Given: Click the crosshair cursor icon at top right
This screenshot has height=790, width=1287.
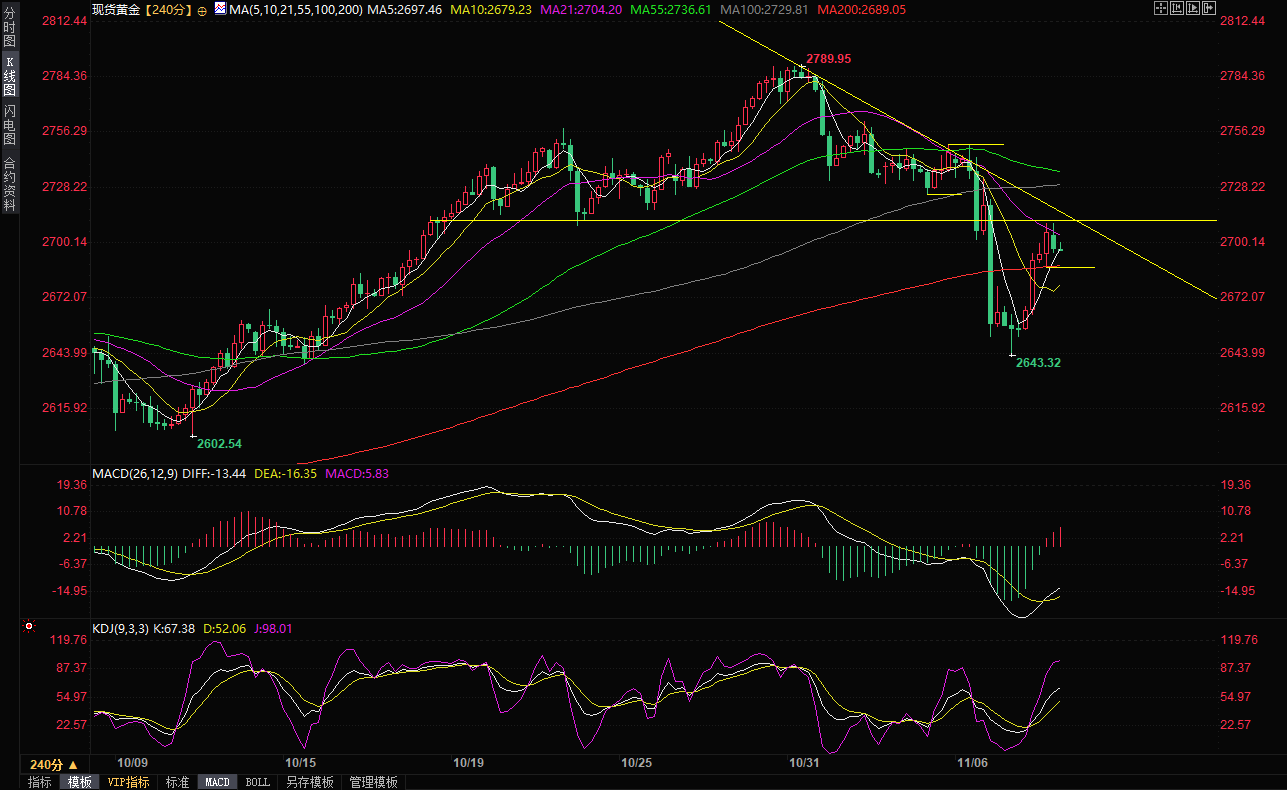Looking at the screenshot, I should click(x=1160, y=8).
